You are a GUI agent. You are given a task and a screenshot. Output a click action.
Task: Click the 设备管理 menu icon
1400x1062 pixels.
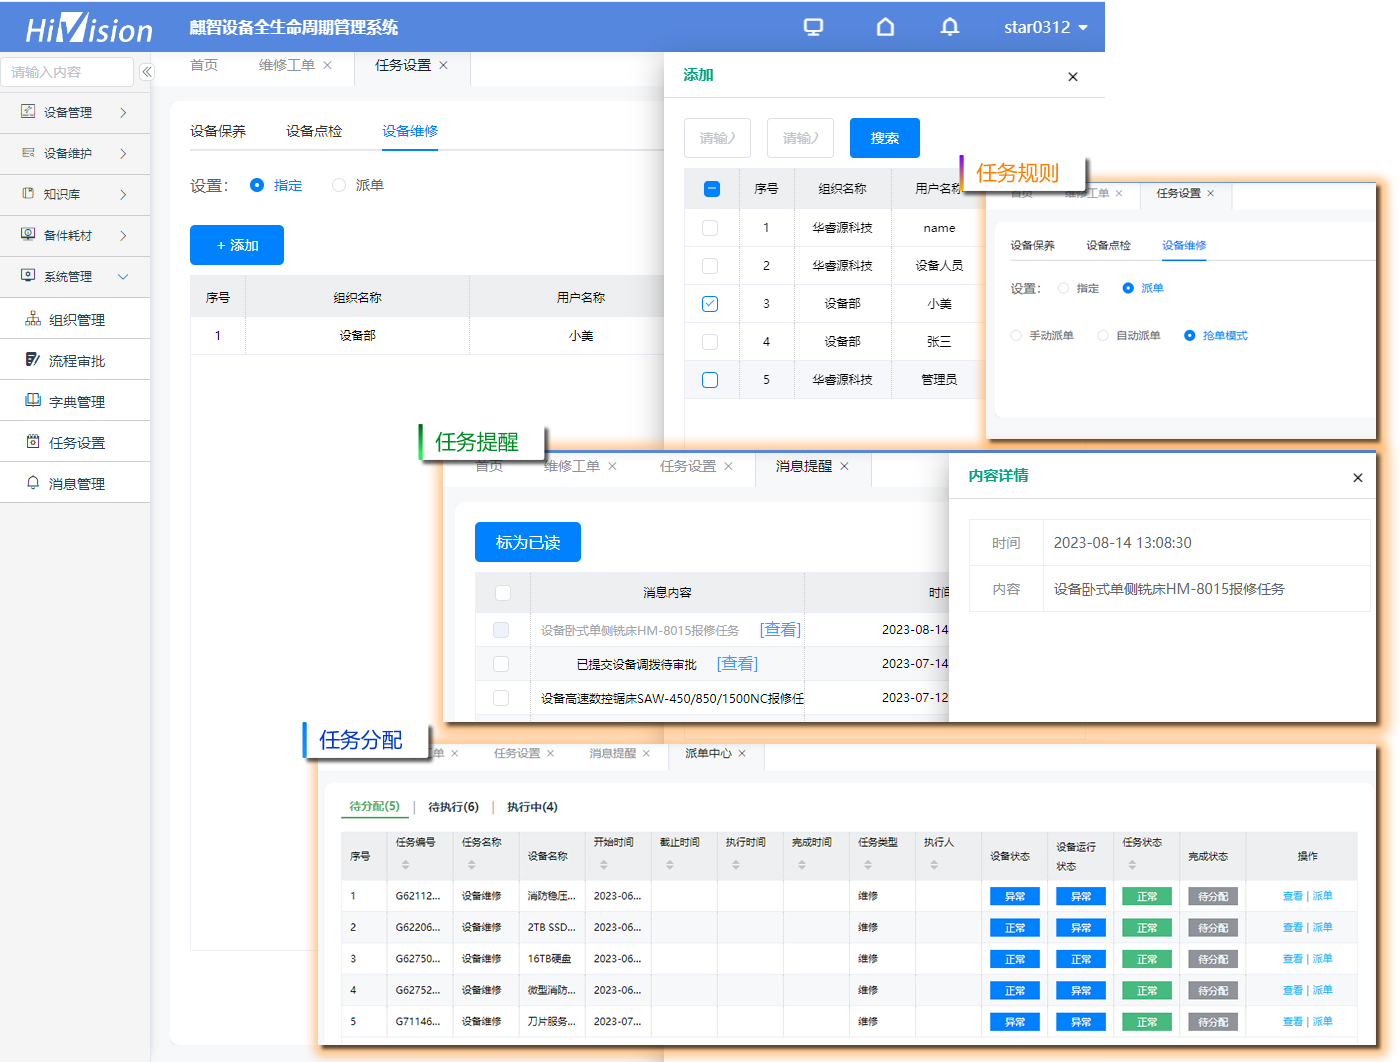(28, 112)
